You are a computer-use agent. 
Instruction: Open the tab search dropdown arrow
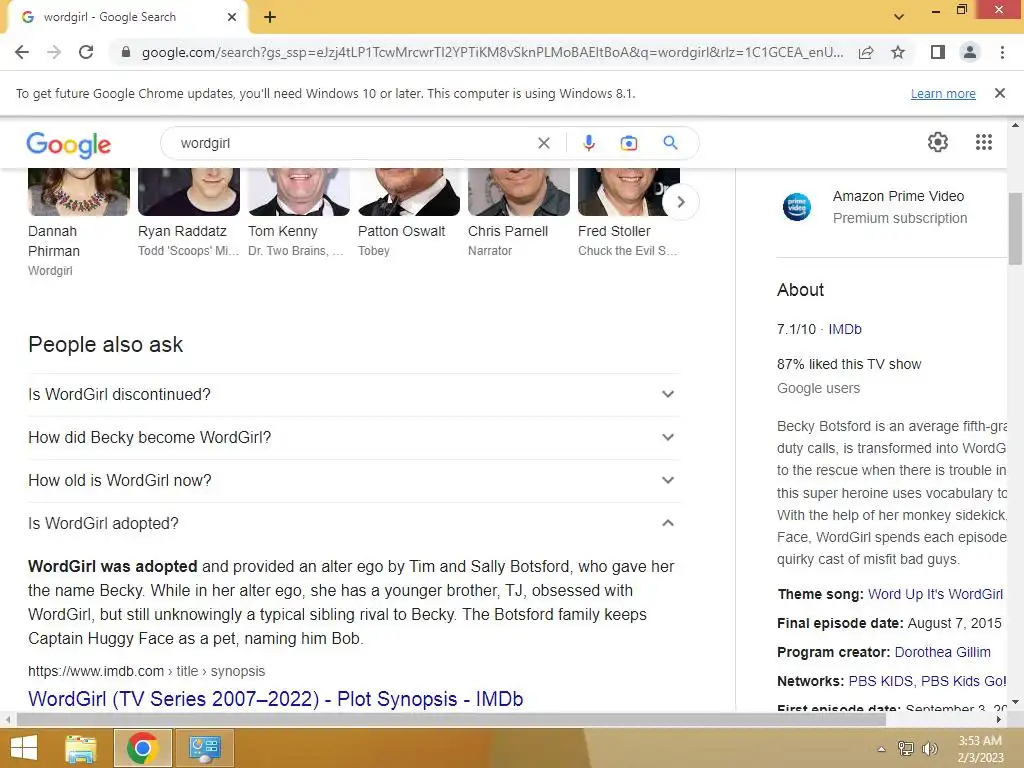tap(899, 16)
